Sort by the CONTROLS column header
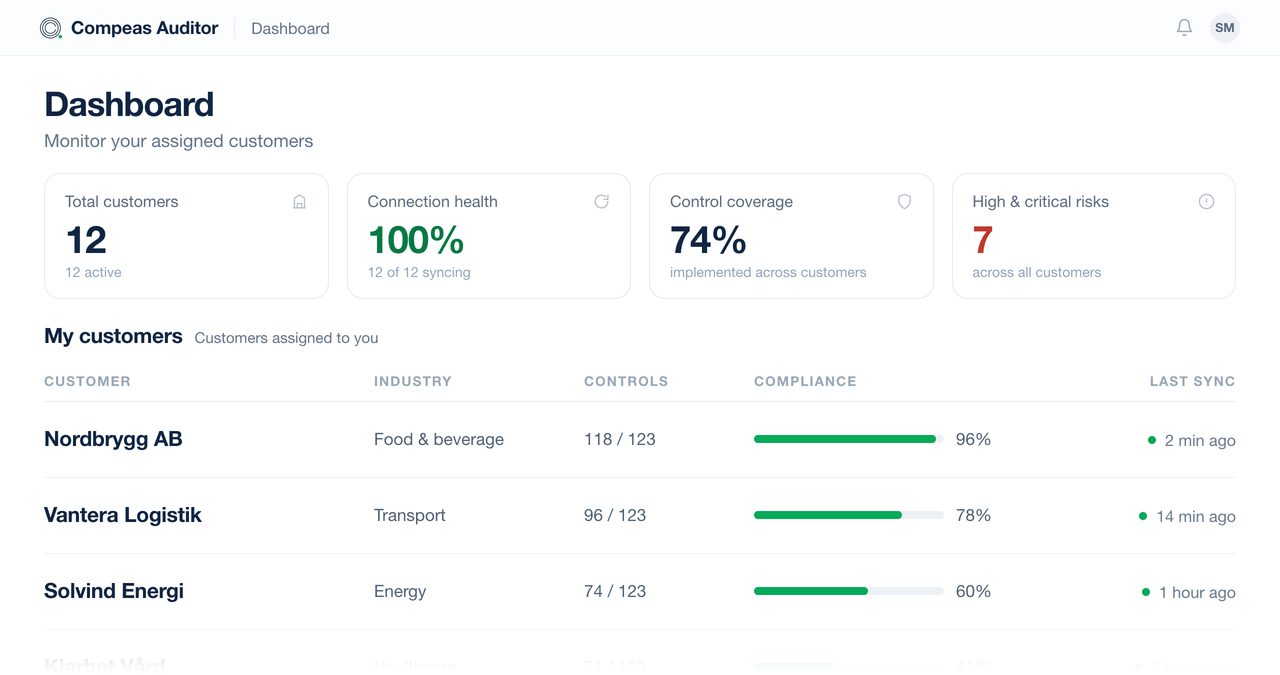The image size is (1280, 675). click(x=626, y=381)
